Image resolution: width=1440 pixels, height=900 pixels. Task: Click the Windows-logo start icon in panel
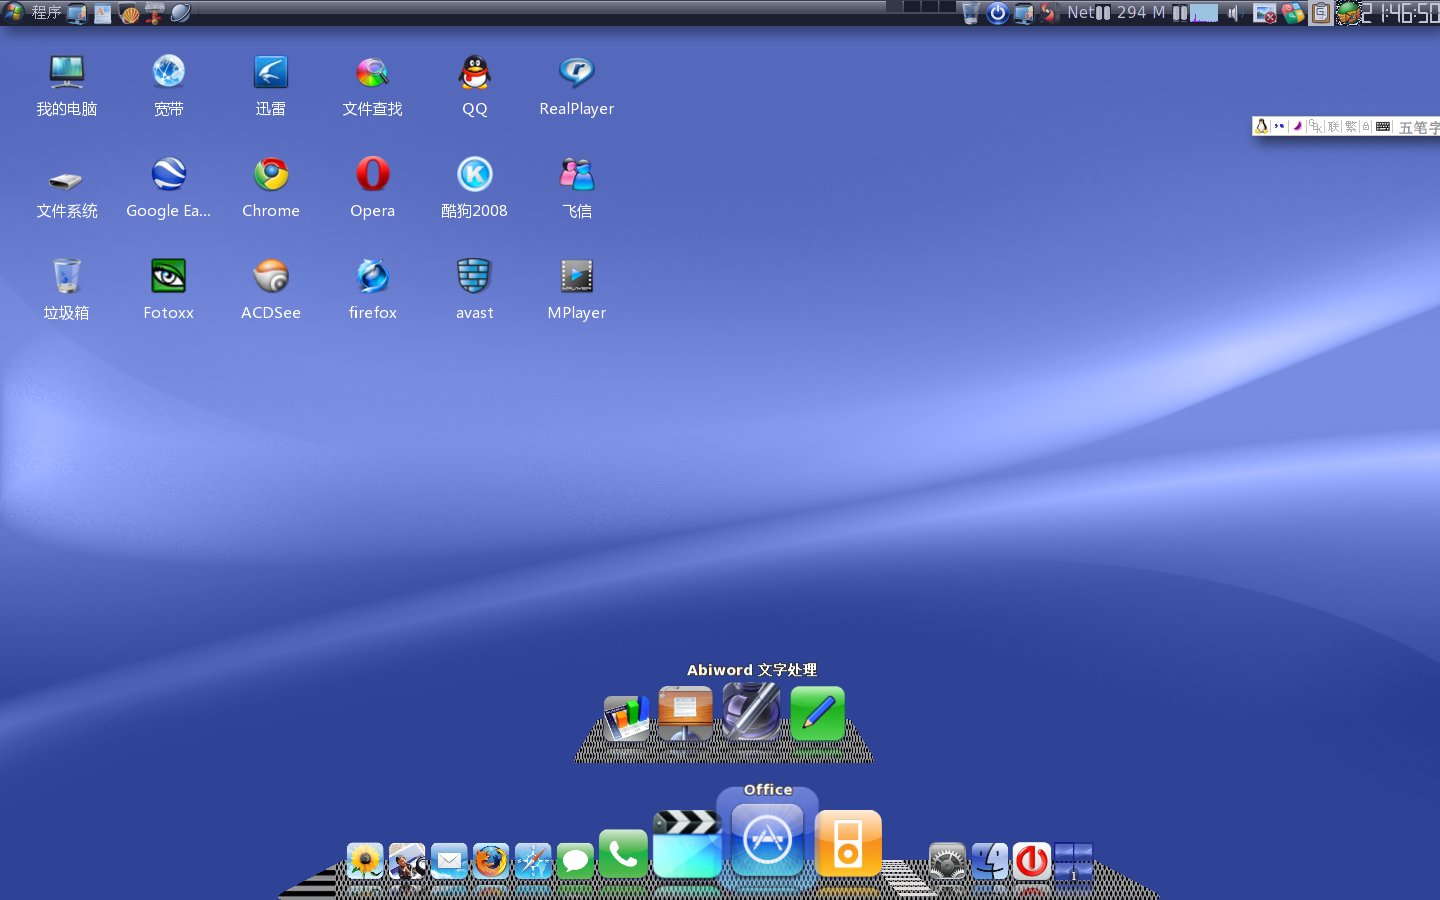pyautogui.click(x=14, y=12)
